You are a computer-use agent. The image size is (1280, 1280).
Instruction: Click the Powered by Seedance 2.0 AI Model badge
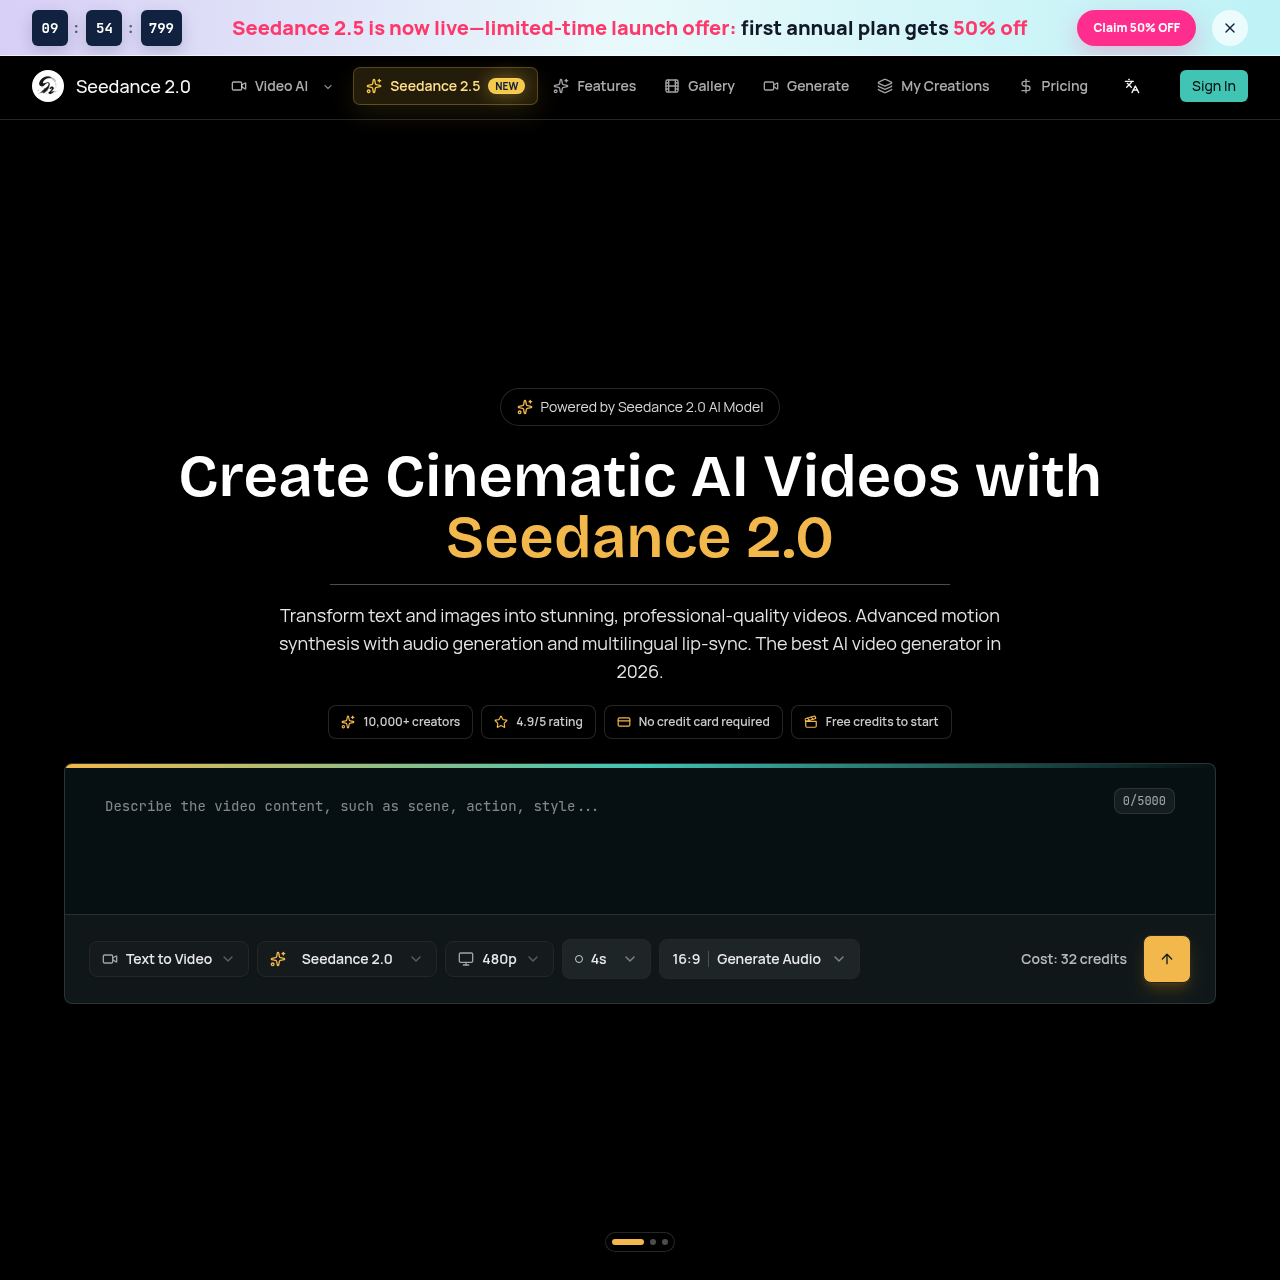pos(640,407)
